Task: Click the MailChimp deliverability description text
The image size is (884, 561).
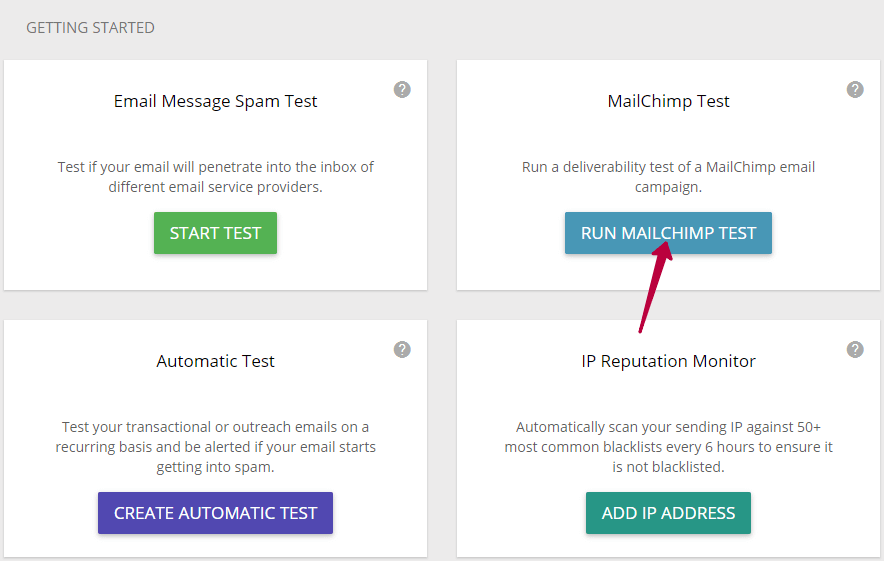Action: tap(668, 177)
